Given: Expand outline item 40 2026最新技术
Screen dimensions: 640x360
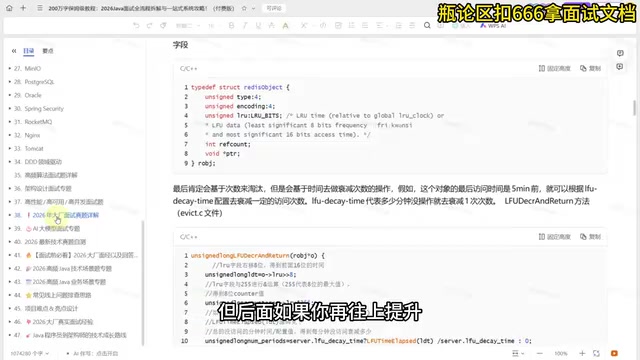Looking at the screenshot, I should click(x=10, y=242).
